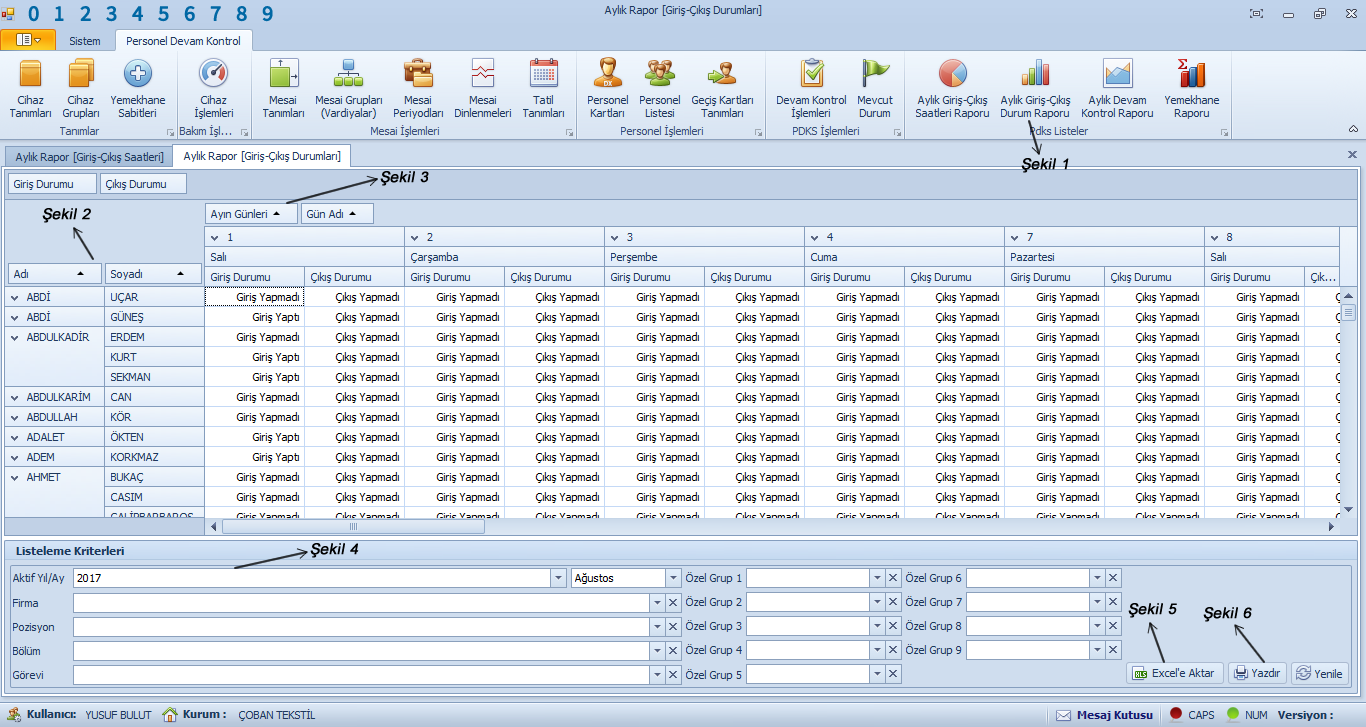Open Personel Kartları
This screenshot has height=727, width=1366.
pyautogui.click(x=607, y=89)
